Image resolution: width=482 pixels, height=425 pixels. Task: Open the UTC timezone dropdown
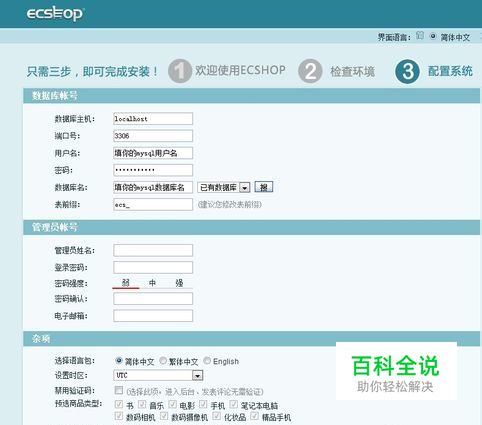click(x=158, y=375)
